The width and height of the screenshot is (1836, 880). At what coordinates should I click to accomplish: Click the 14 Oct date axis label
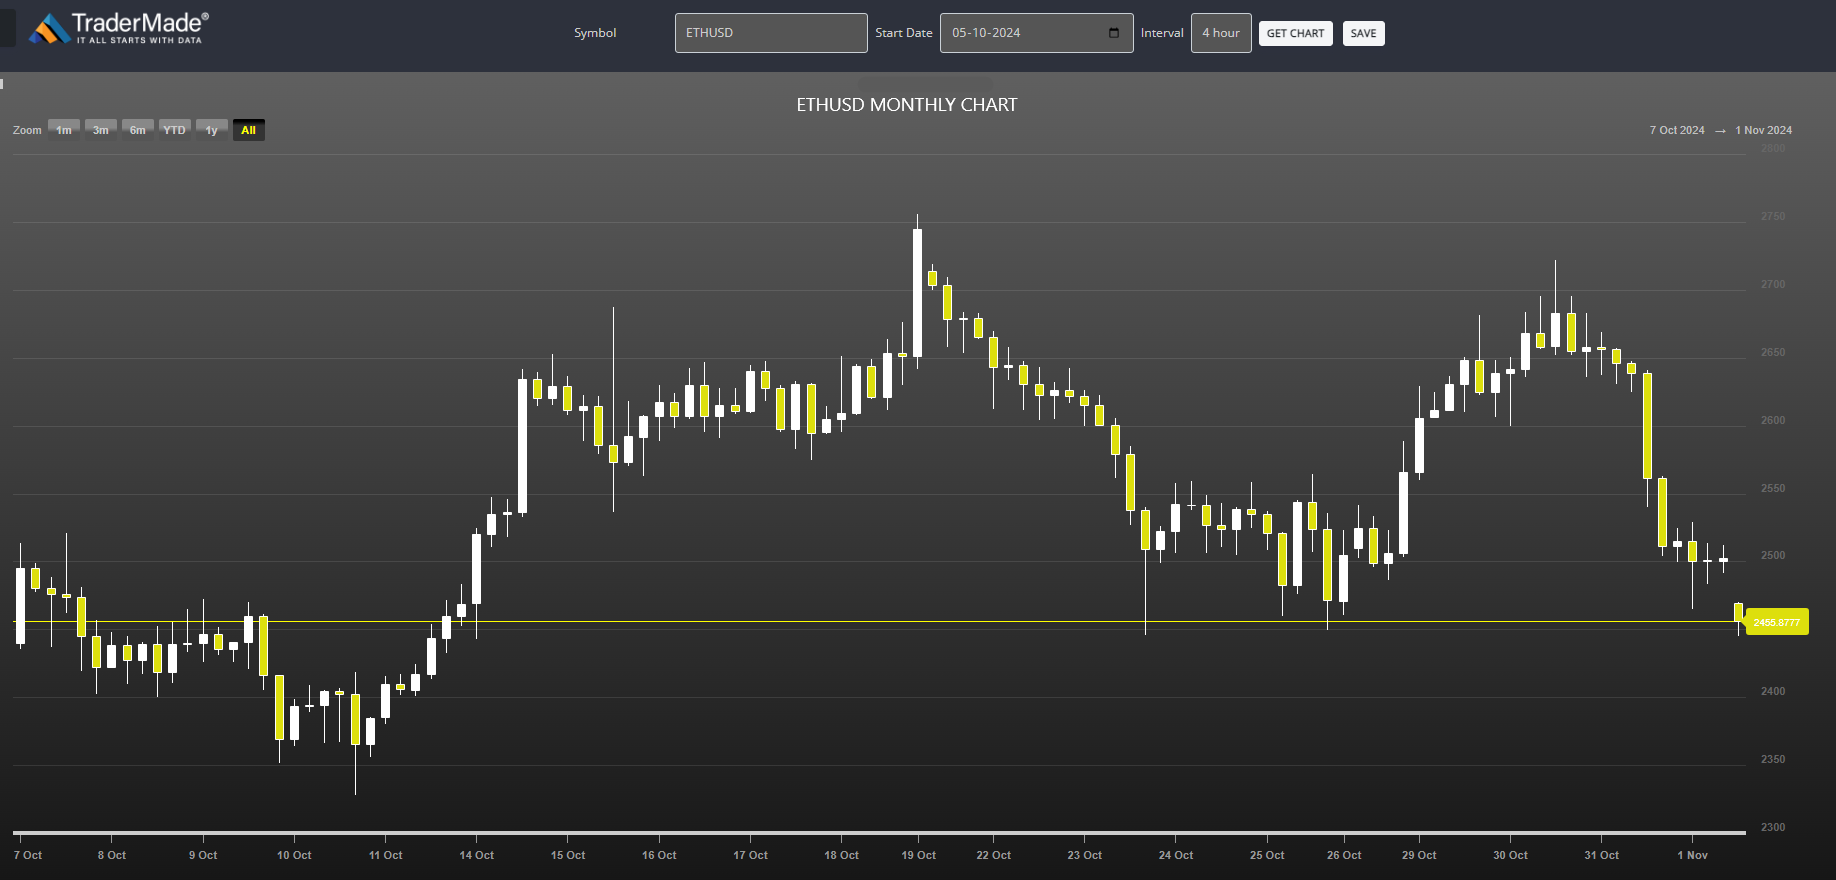(x=477, y=855)
